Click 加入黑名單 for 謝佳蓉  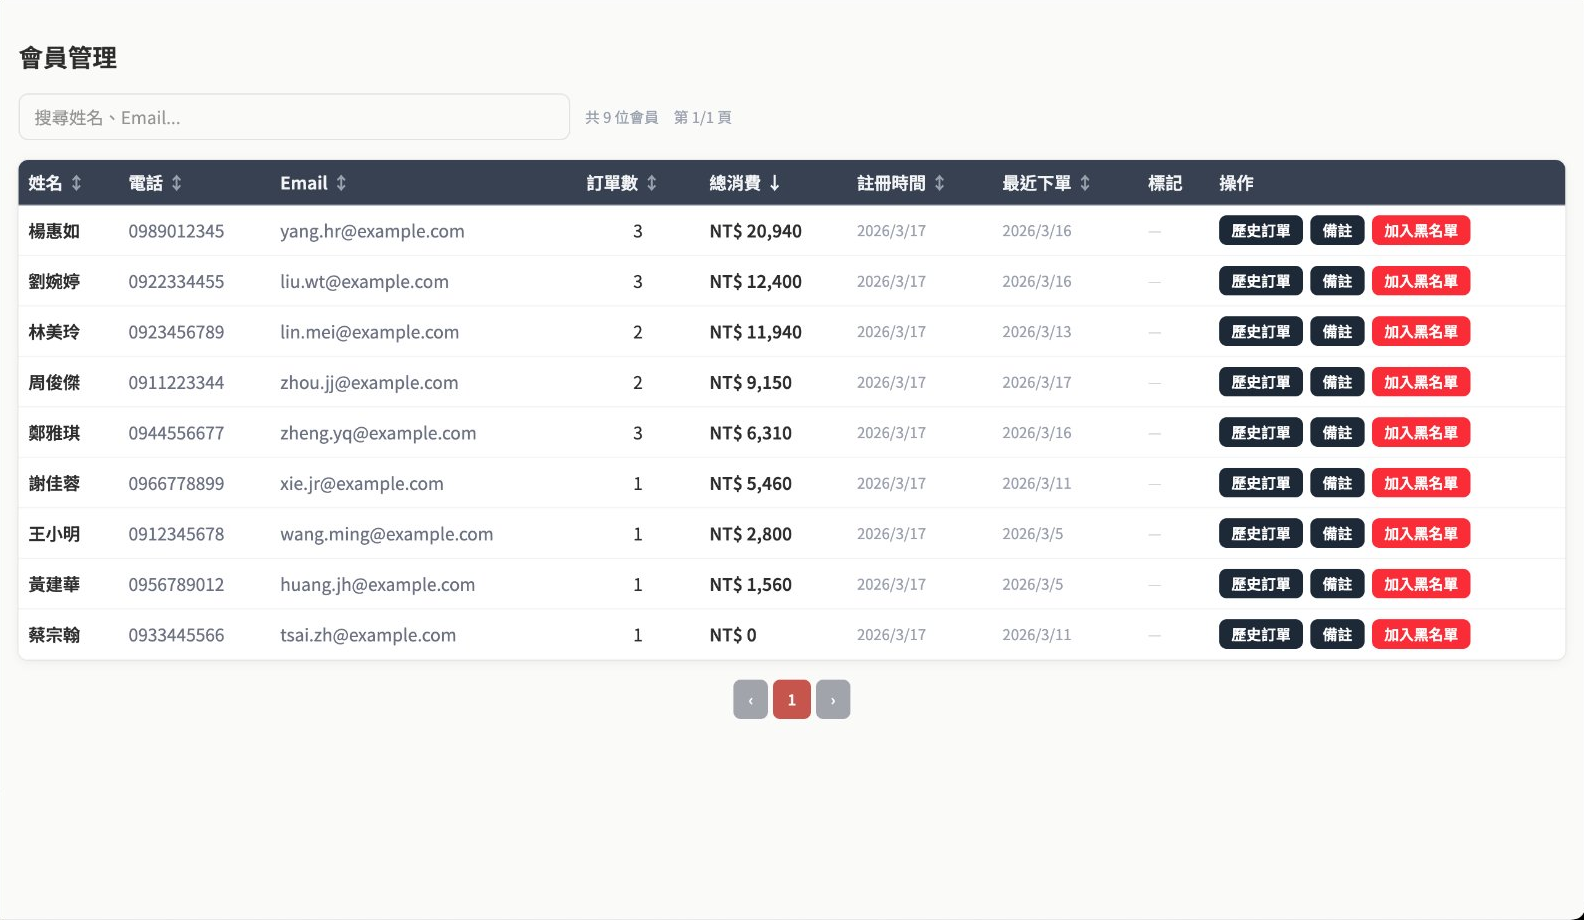(x=1420, y=483)
